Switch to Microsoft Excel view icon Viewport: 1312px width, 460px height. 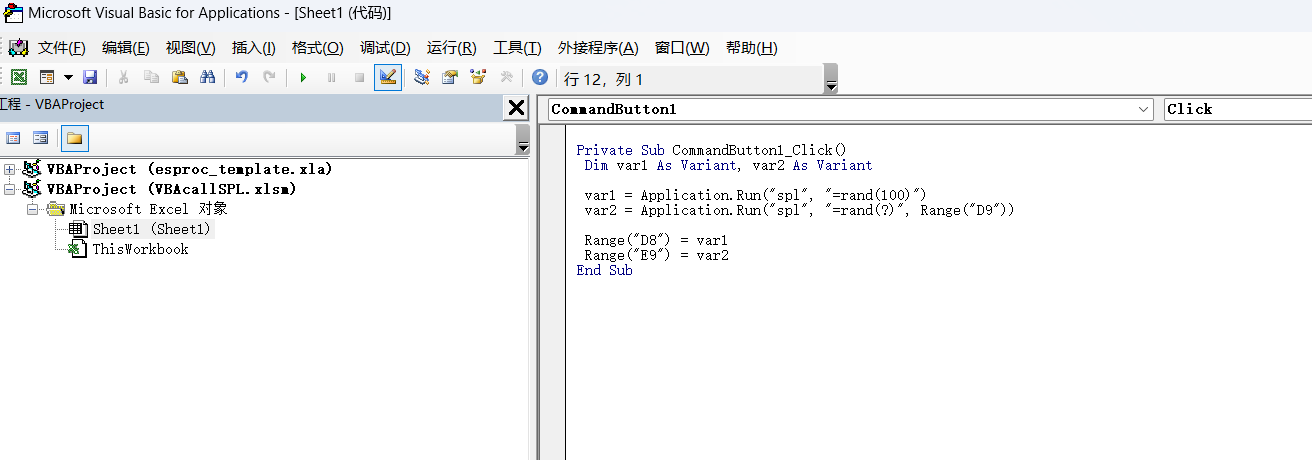coord(19,77)
